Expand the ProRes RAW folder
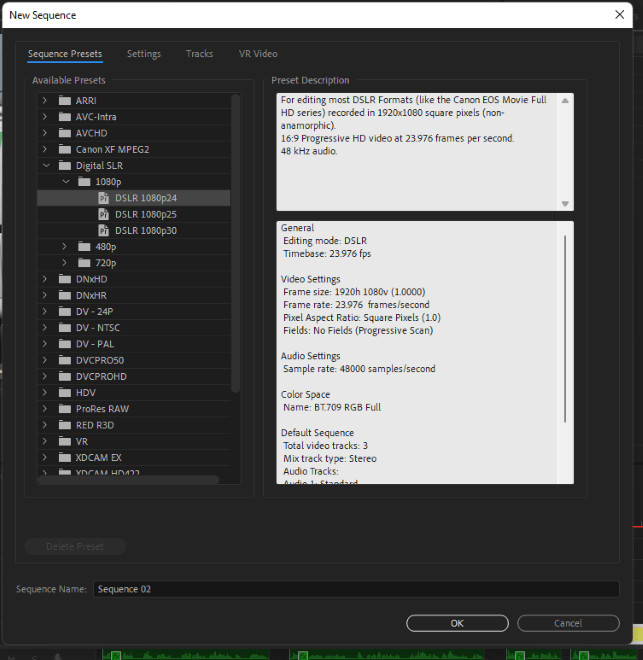 click(x=45, y=409)
